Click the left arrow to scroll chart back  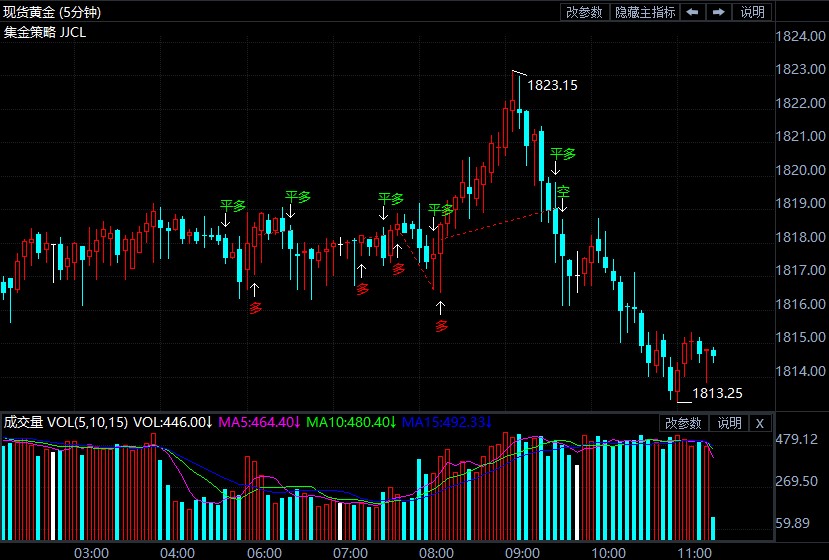pyautogui.click(x=694, y=12)
